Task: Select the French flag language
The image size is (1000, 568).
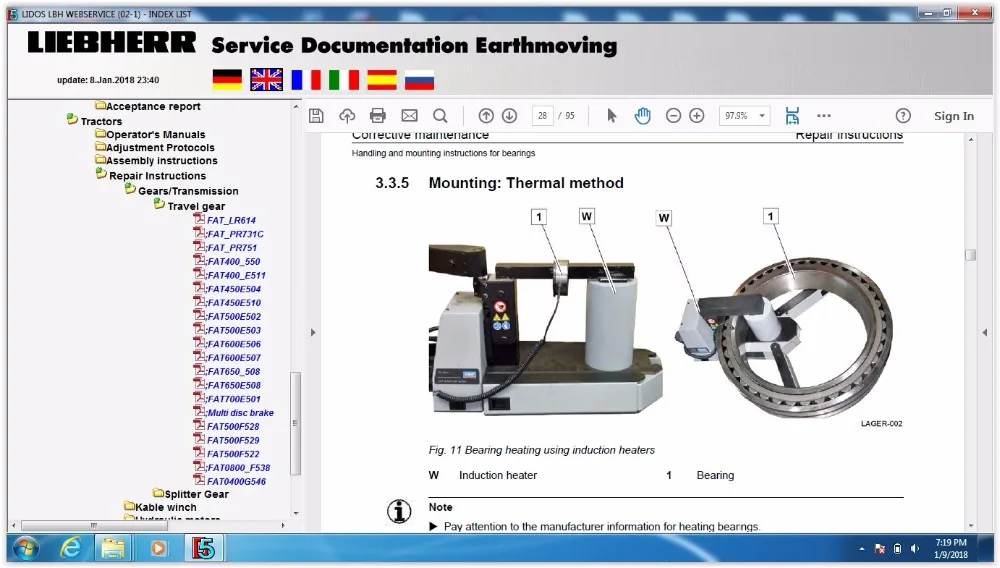Action: [305, 80]
